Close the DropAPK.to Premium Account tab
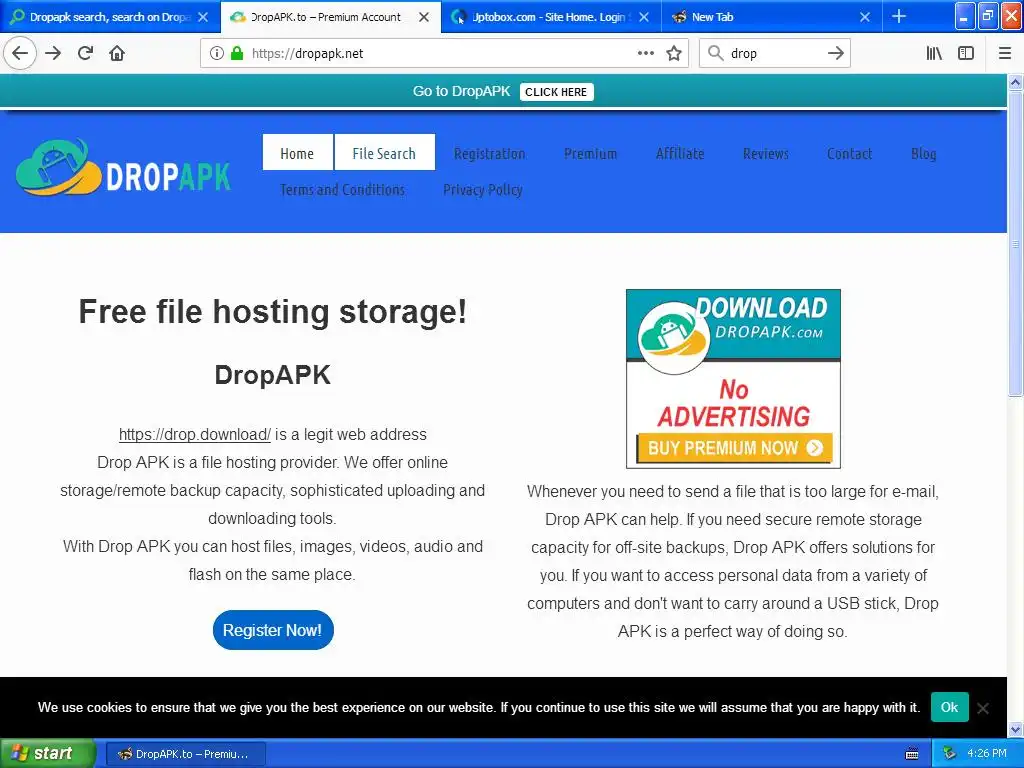Viewport: 1024px width, 768px height. [x=424, y=17]
